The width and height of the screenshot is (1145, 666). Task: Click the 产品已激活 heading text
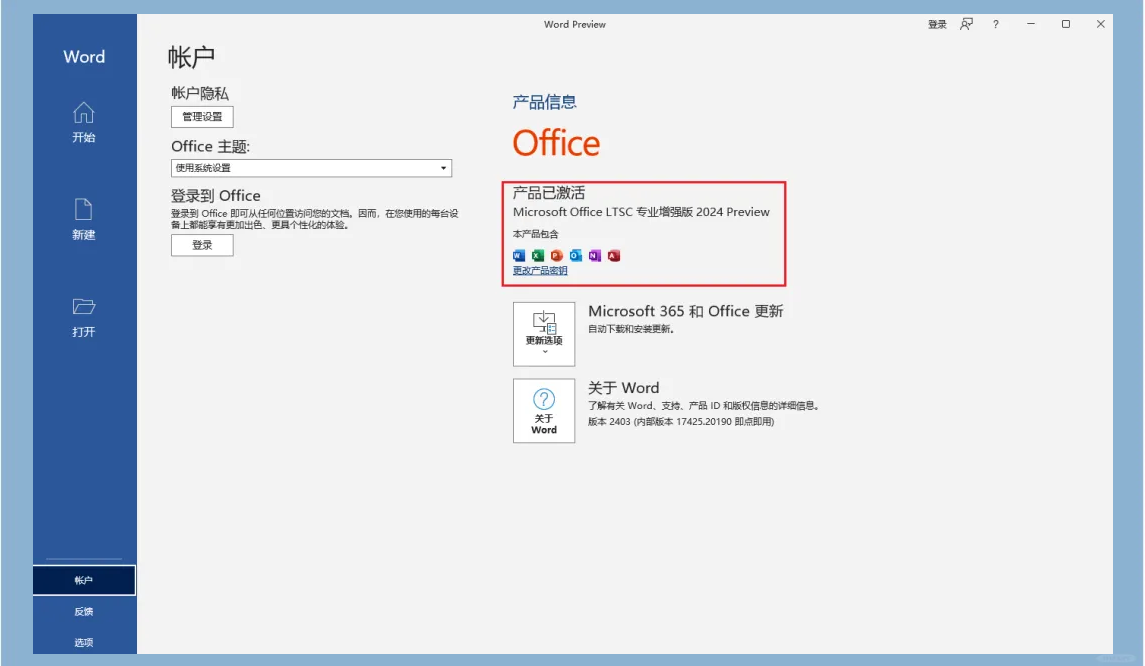(549, 193)
